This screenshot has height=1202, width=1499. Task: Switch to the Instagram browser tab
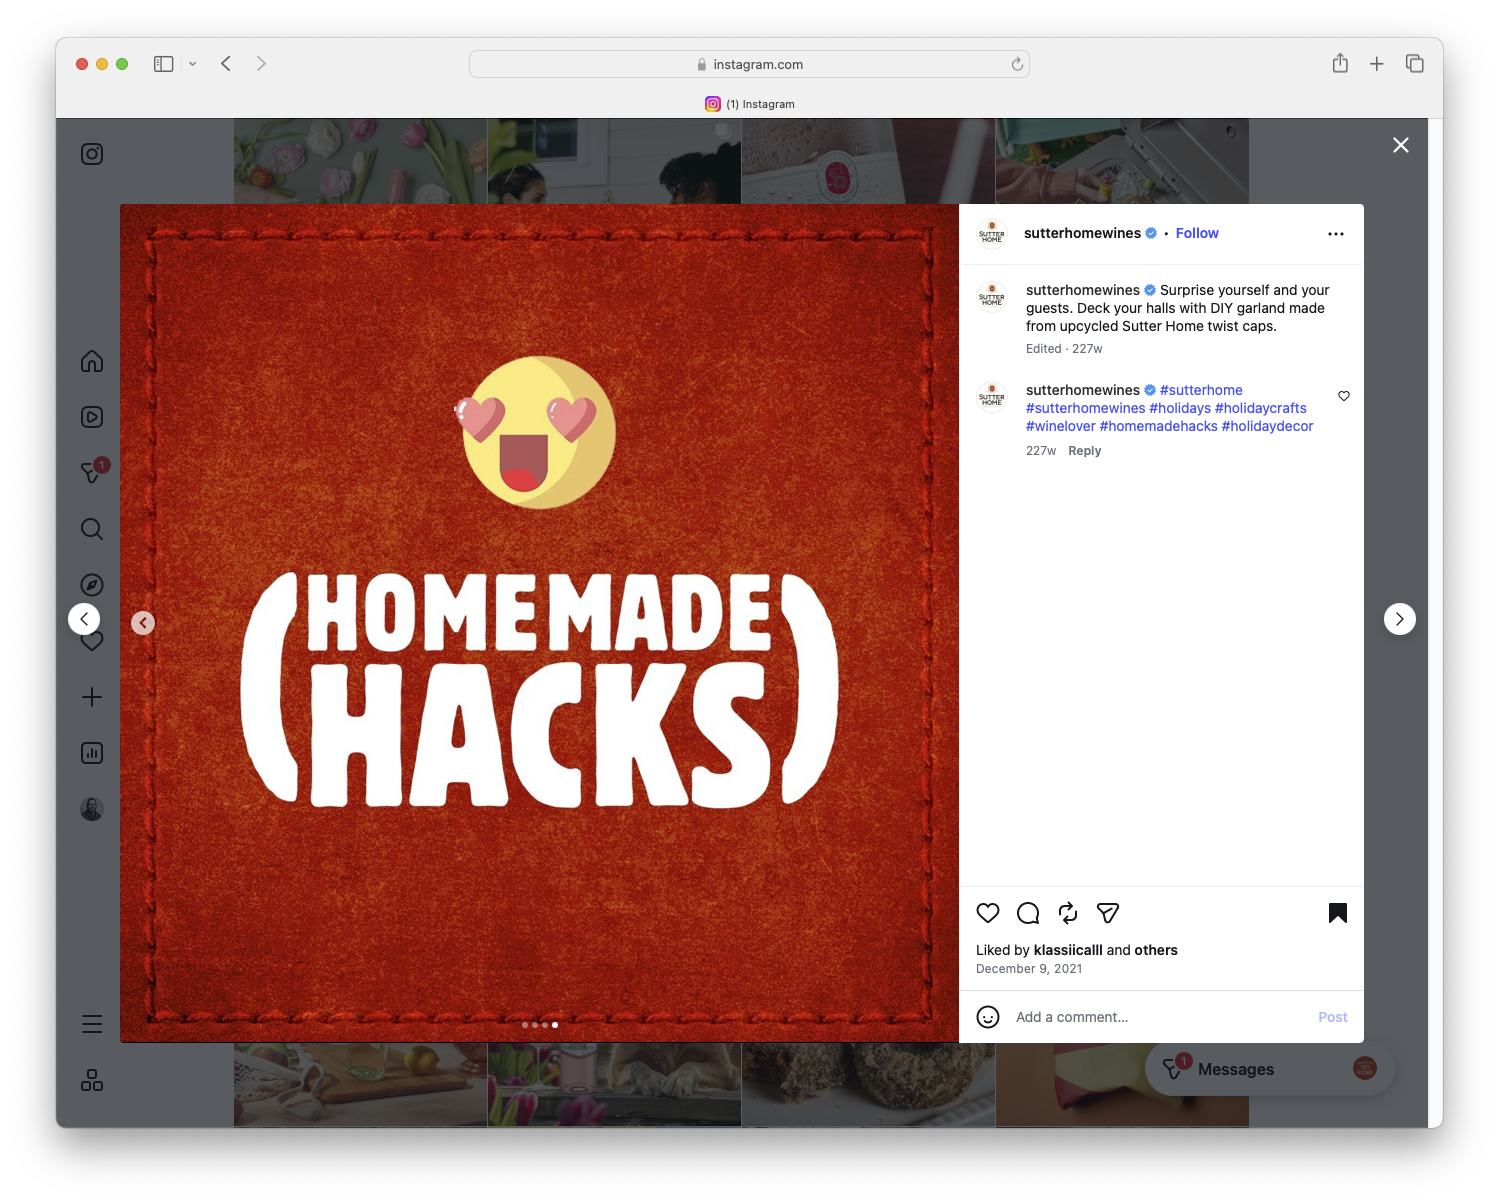[x=751, y=103]
